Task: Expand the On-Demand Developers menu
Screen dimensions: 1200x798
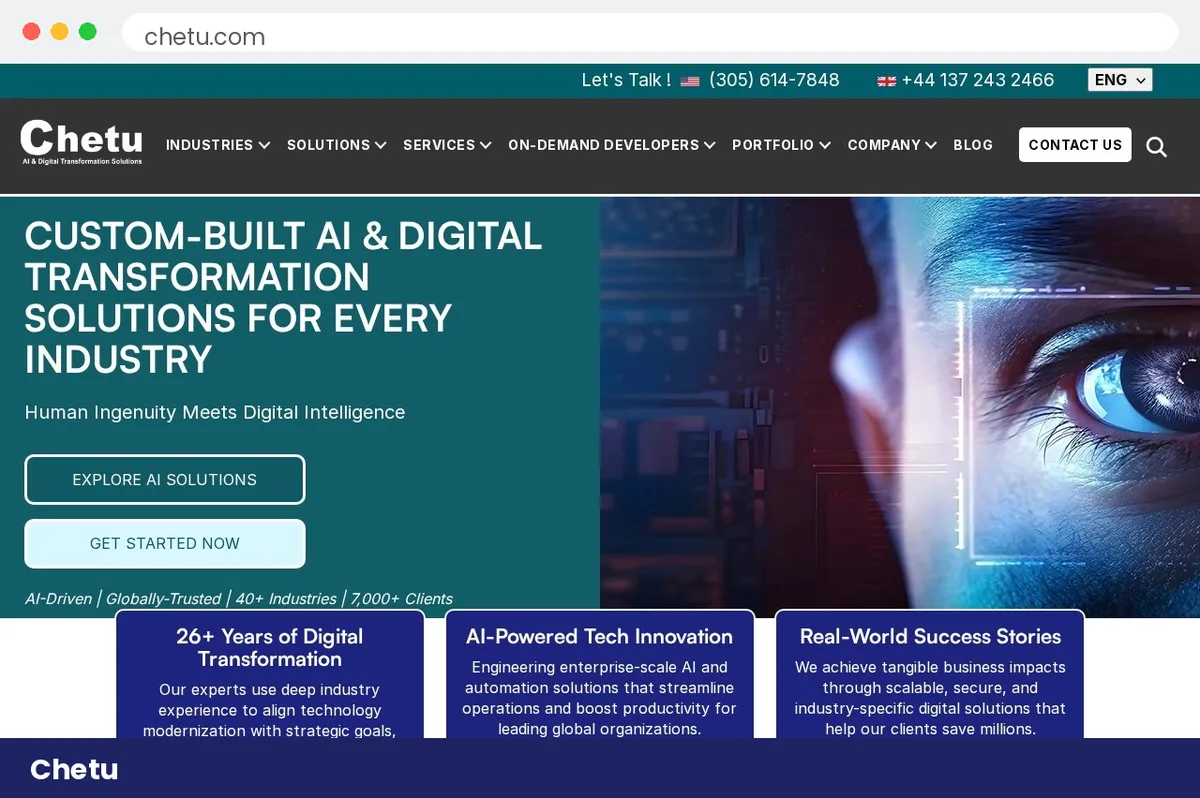Action: [612, 145]
